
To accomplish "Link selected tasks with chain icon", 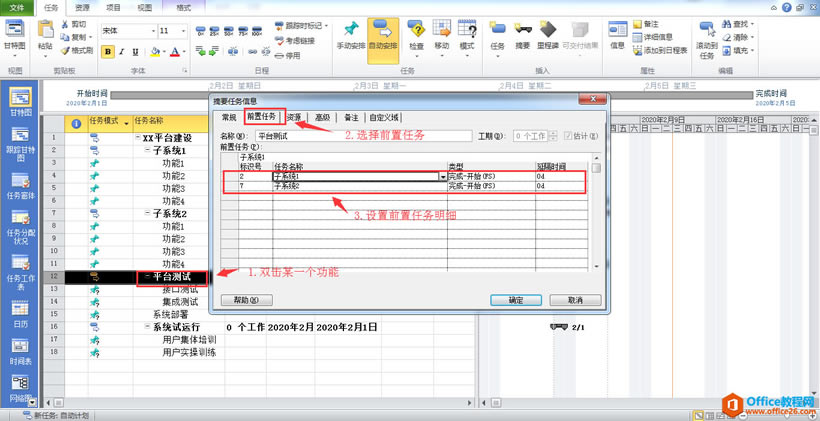I will tap(253, 51).
